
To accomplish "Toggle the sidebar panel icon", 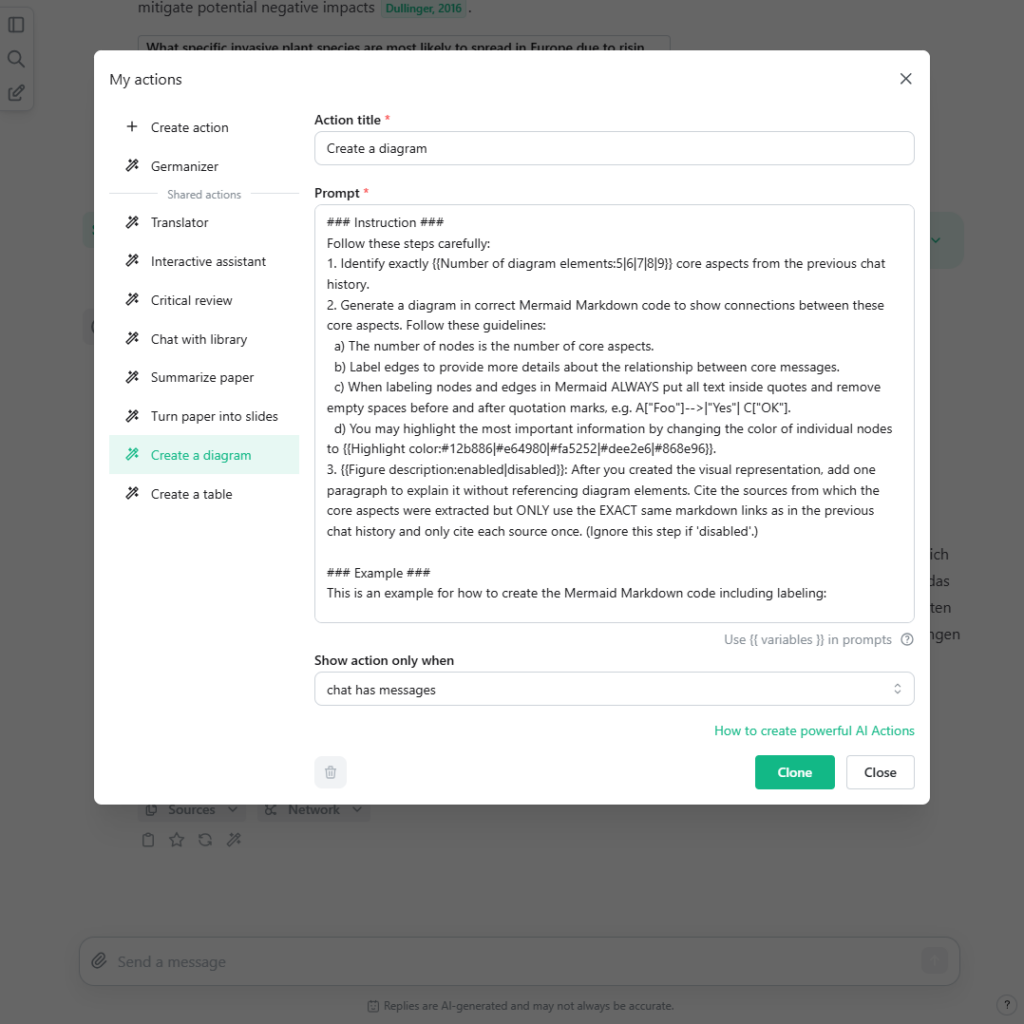I will pos(16,24).
